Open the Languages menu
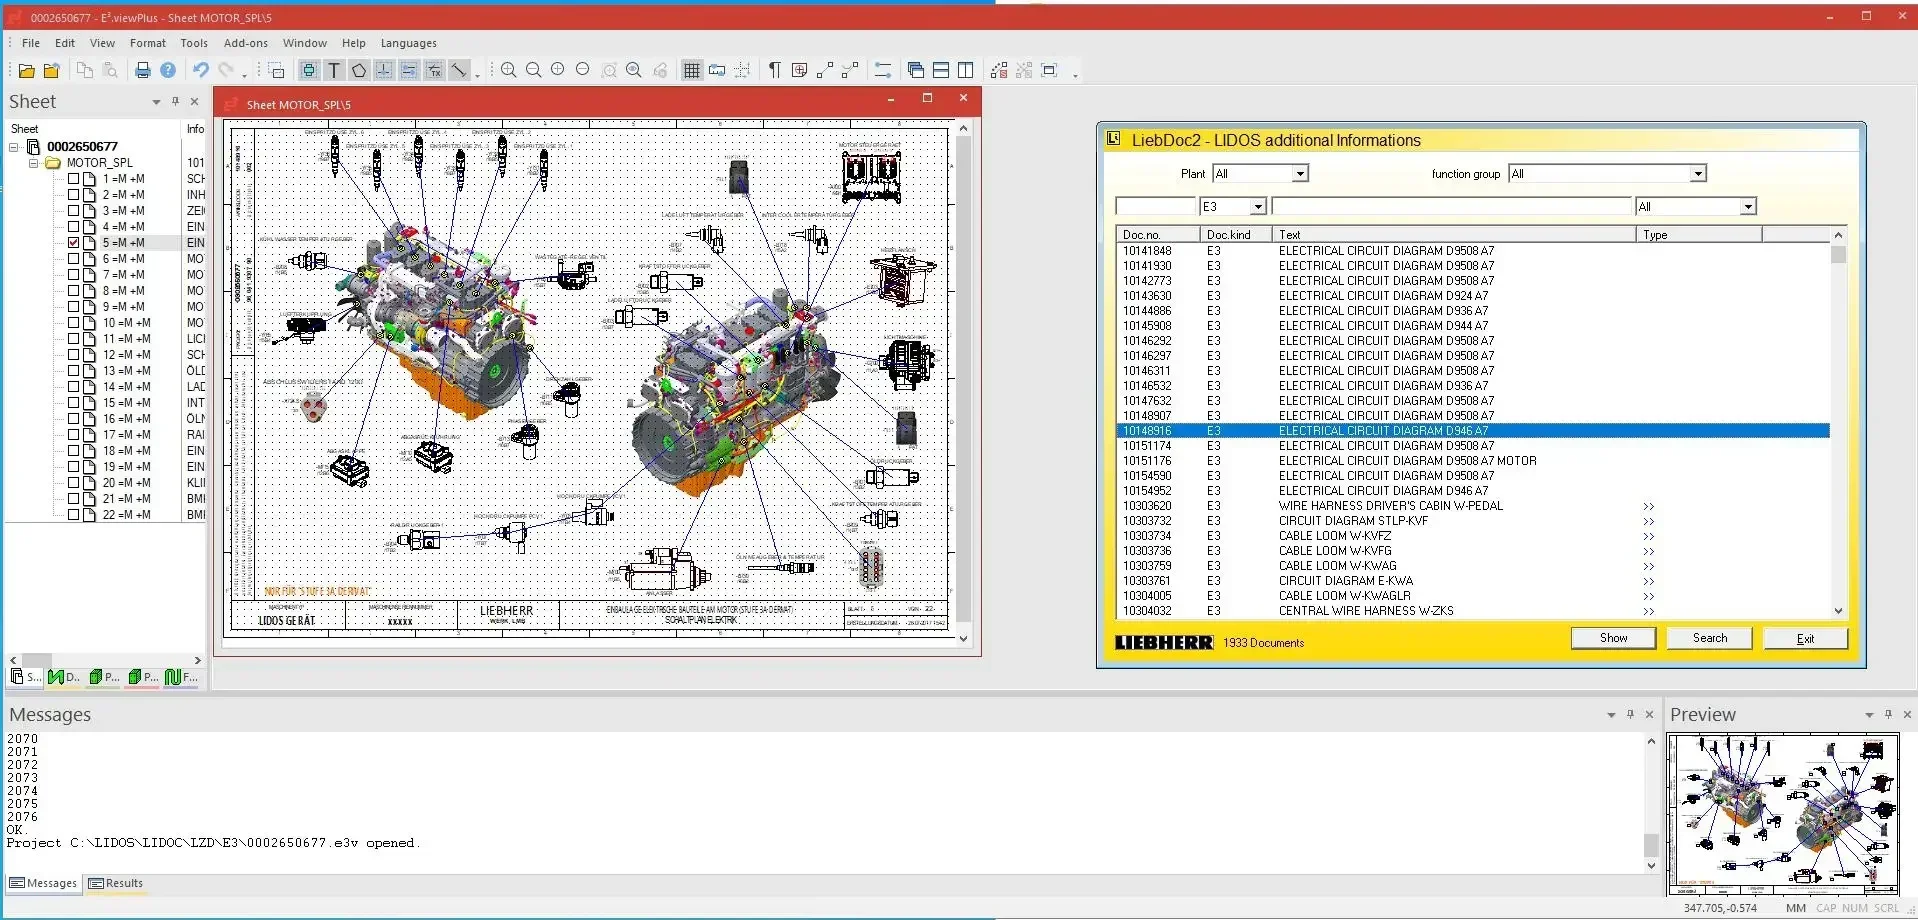Image resolution: width=1918 pixels, height=920 pixels. pyautogui.click(x=408, y=43)
